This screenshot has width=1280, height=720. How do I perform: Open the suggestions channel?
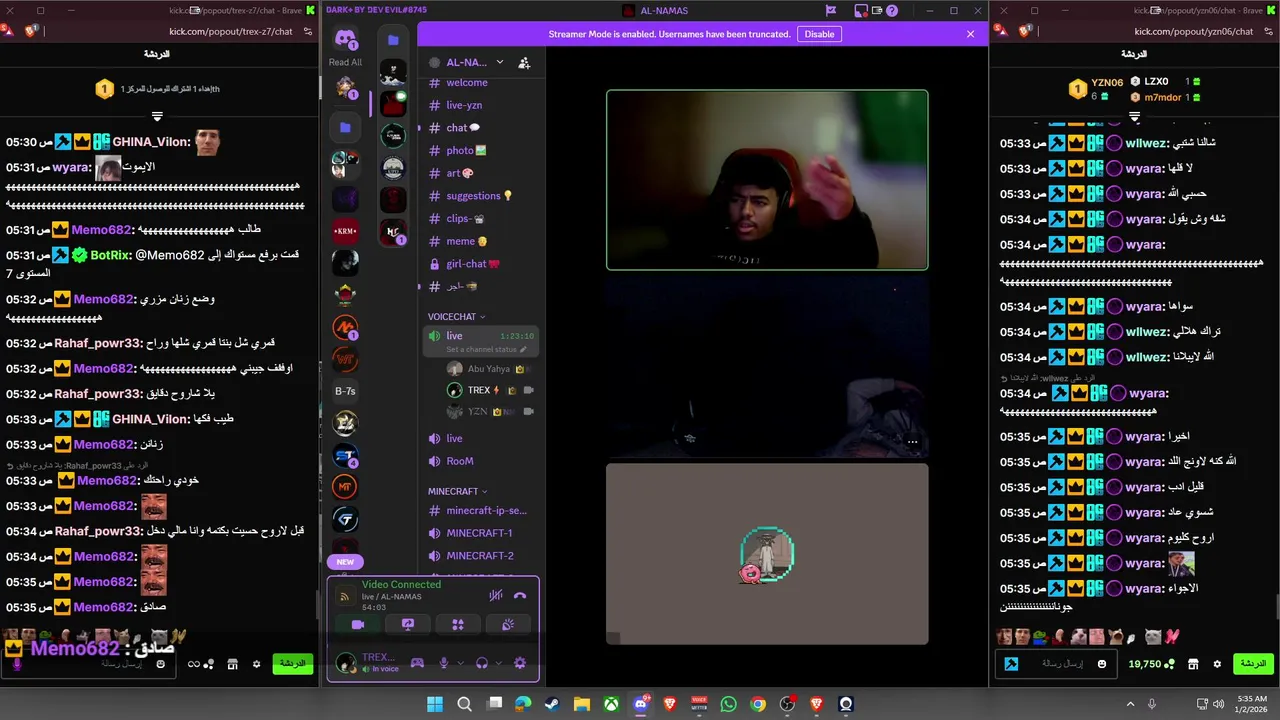[480, 196]
